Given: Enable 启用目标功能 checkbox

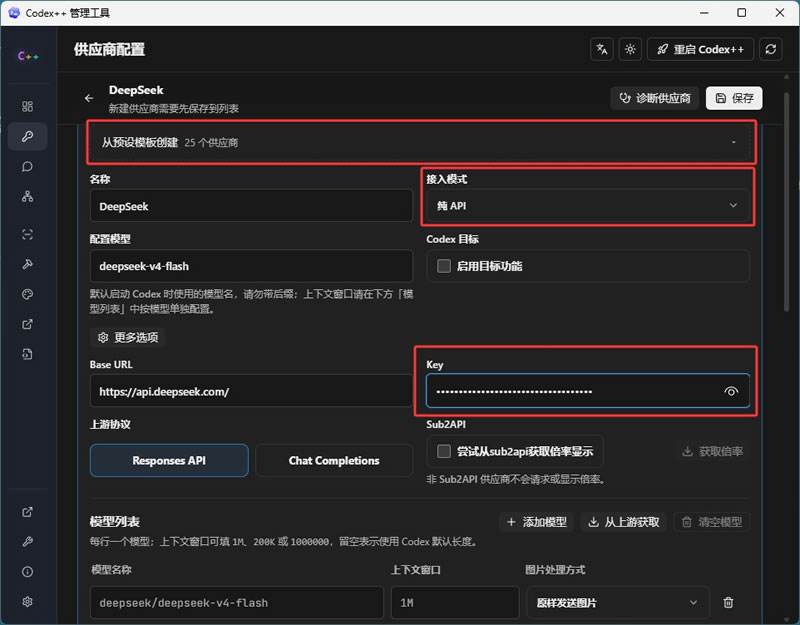Looking at the screenshot, I should click(444, 266).
